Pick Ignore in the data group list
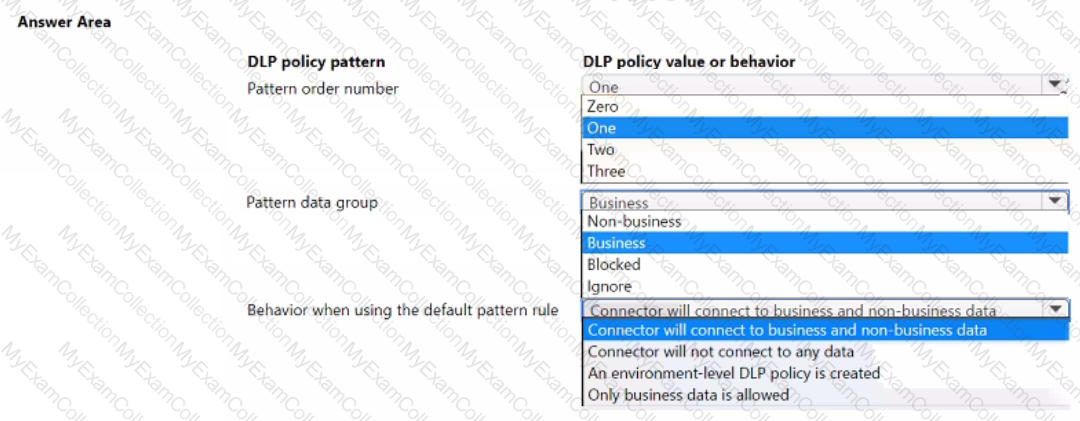Image resolution: width=1080 pixels, height=421 pixels. [x=609, y=286]
